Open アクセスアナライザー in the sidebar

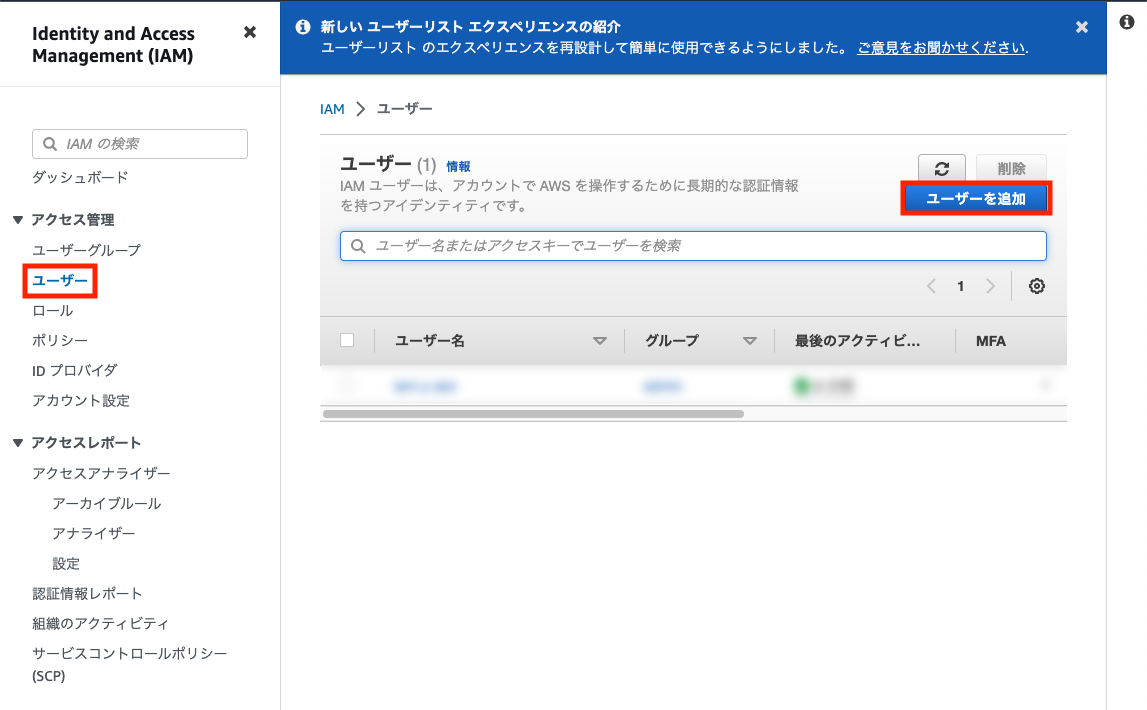[x=101, y=474]
